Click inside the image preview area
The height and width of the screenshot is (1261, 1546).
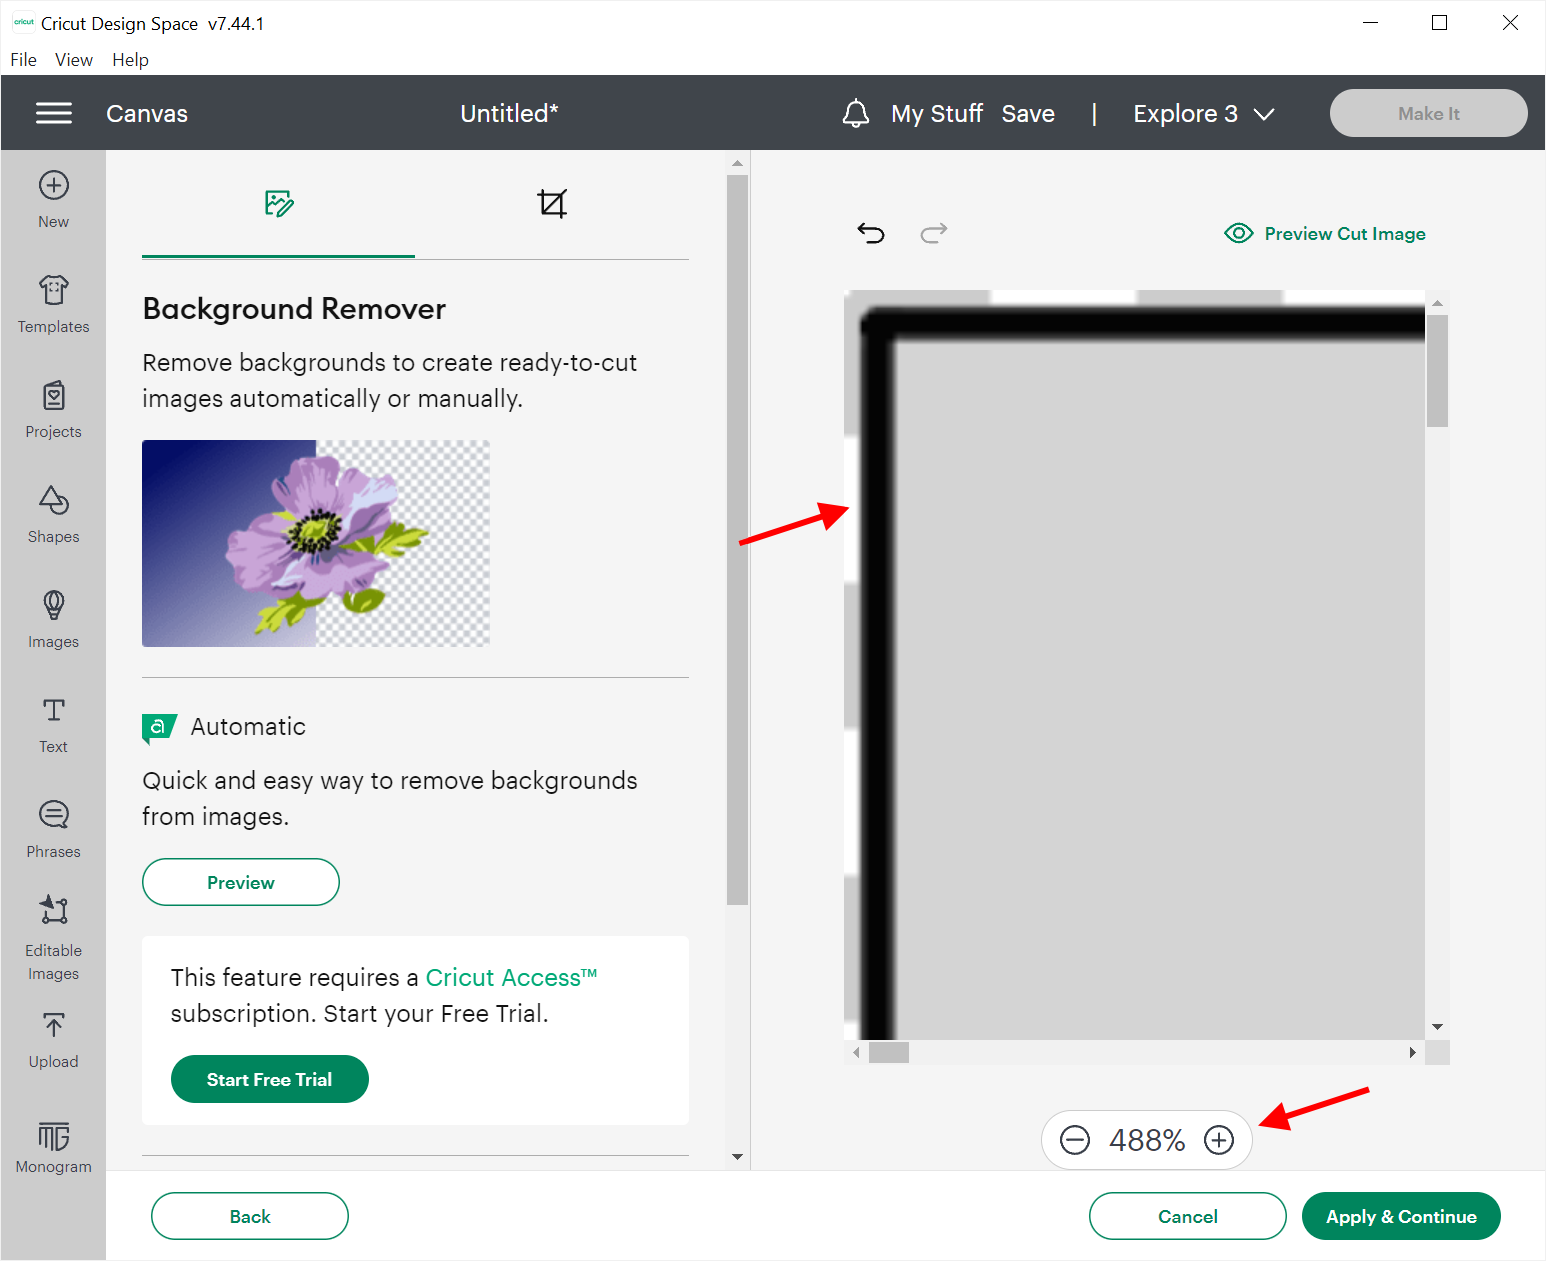1135,665
